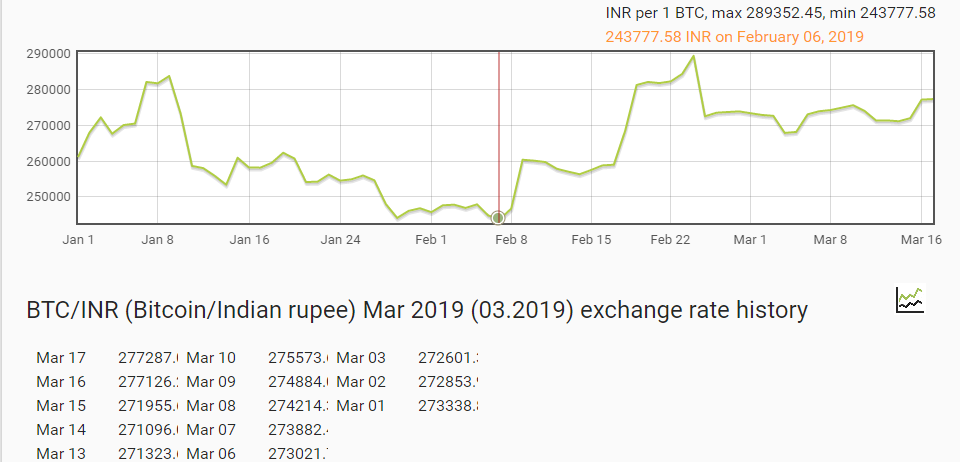Click the Mar 1 x-axis label

pos(750,240)
